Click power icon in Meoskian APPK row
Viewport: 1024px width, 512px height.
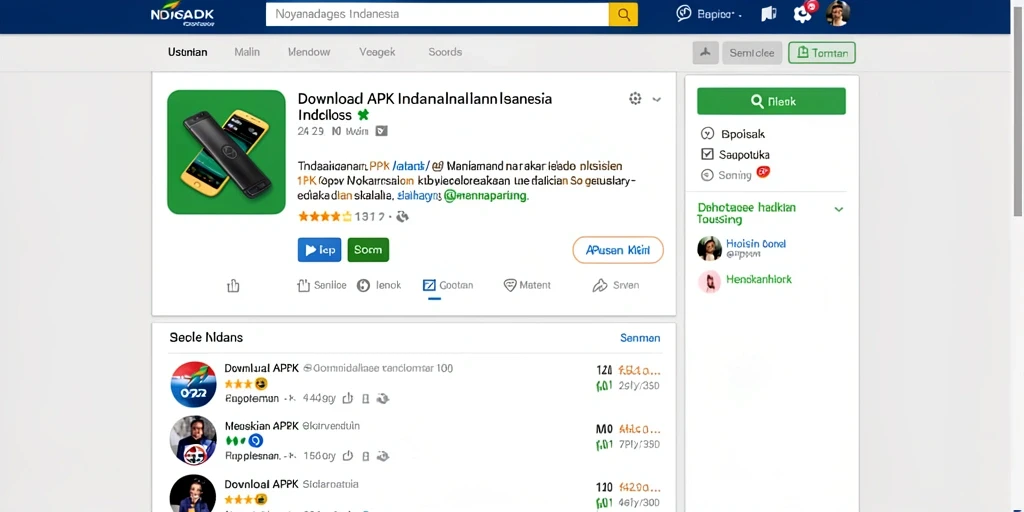[x=348, y=456]
